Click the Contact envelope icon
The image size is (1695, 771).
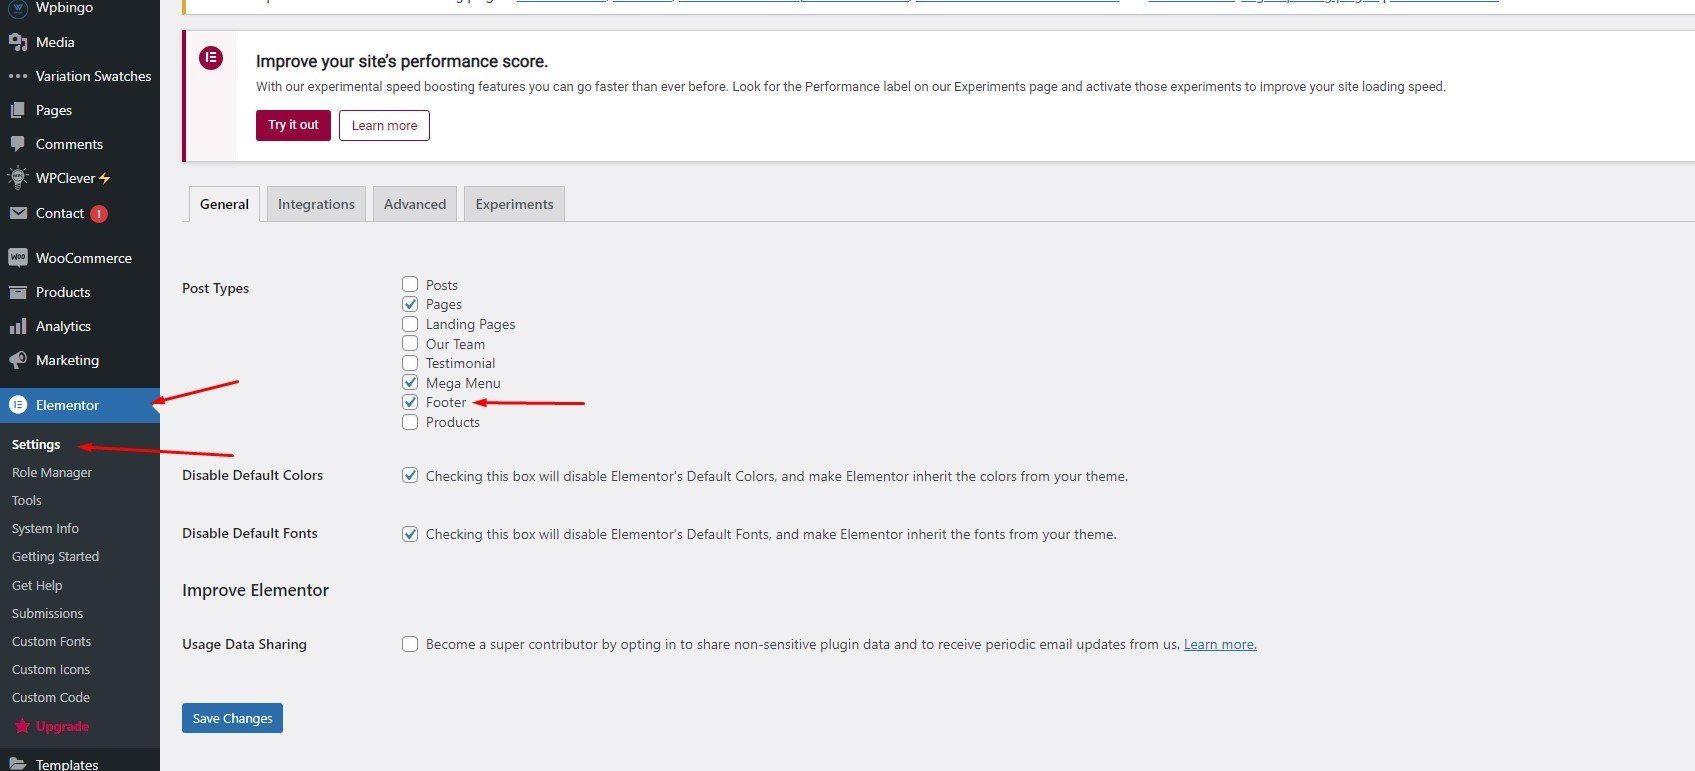pyautogui.click(x=18, y=213)
